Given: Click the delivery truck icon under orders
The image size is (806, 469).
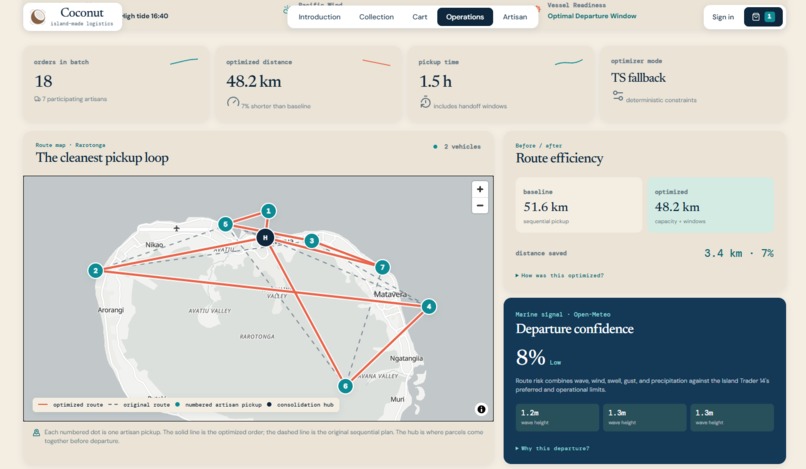Looking at the screenshot, I should [37, 99].
